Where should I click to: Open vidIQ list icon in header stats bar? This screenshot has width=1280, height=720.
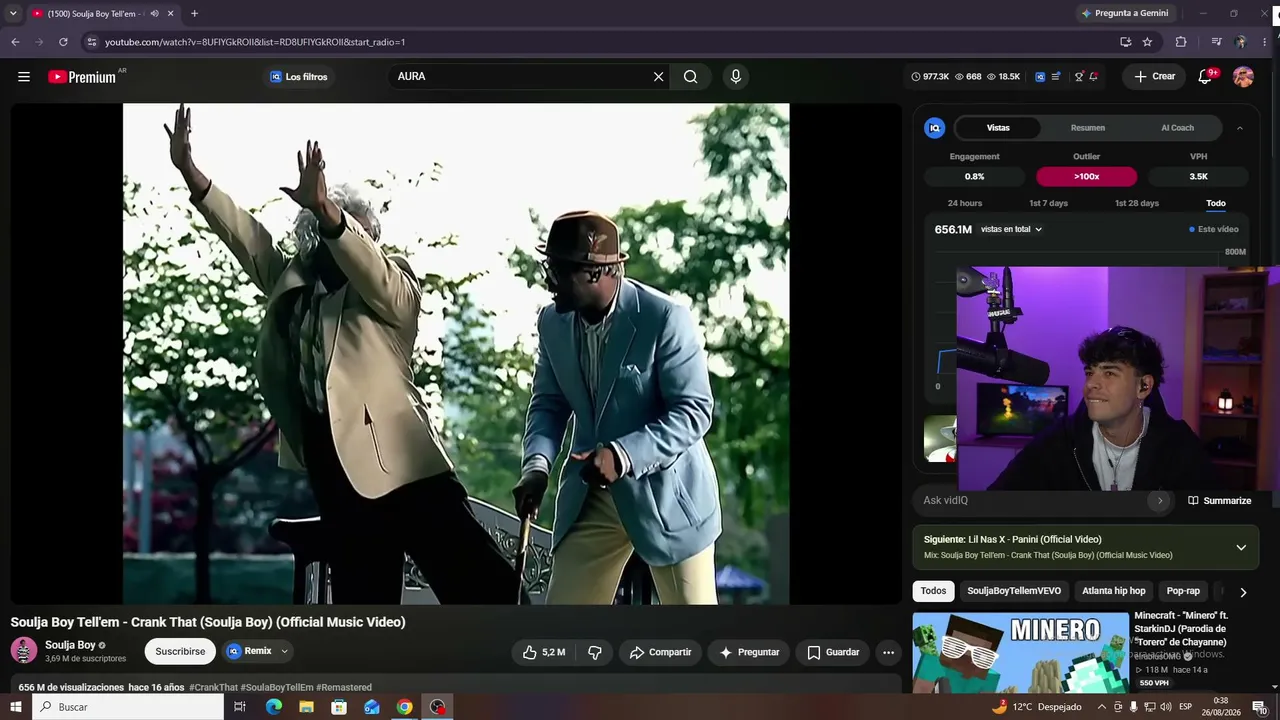point(1056,77)
